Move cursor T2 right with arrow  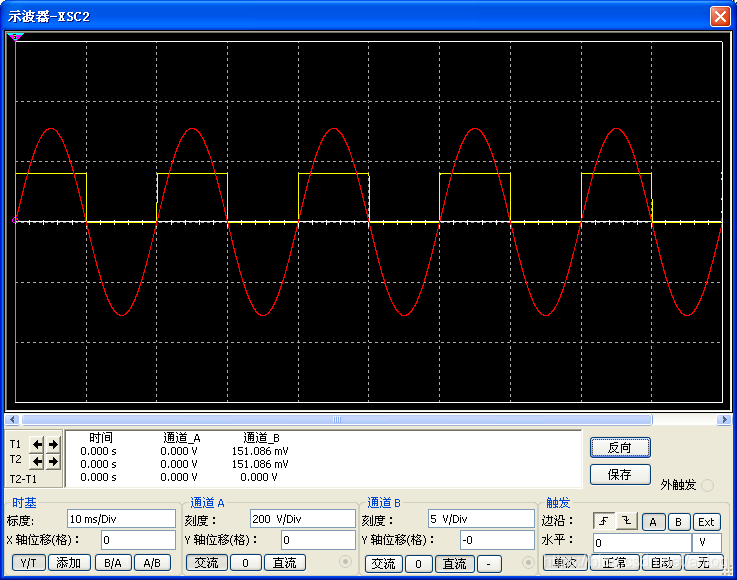[54, 462]
